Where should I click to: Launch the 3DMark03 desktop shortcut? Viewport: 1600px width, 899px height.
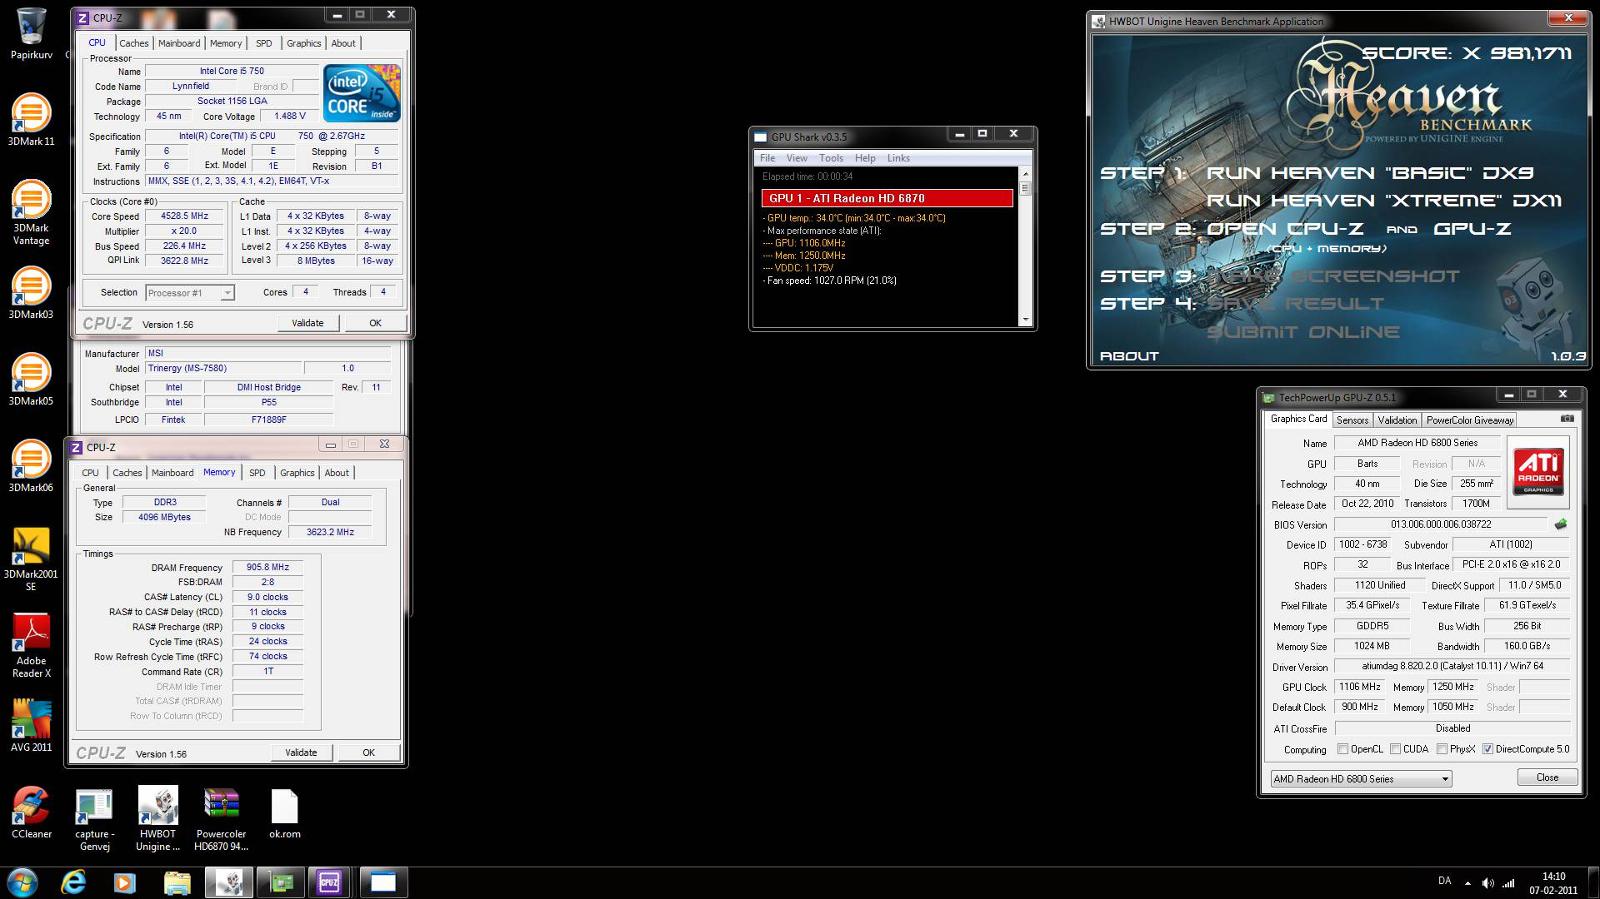[31, 292]
